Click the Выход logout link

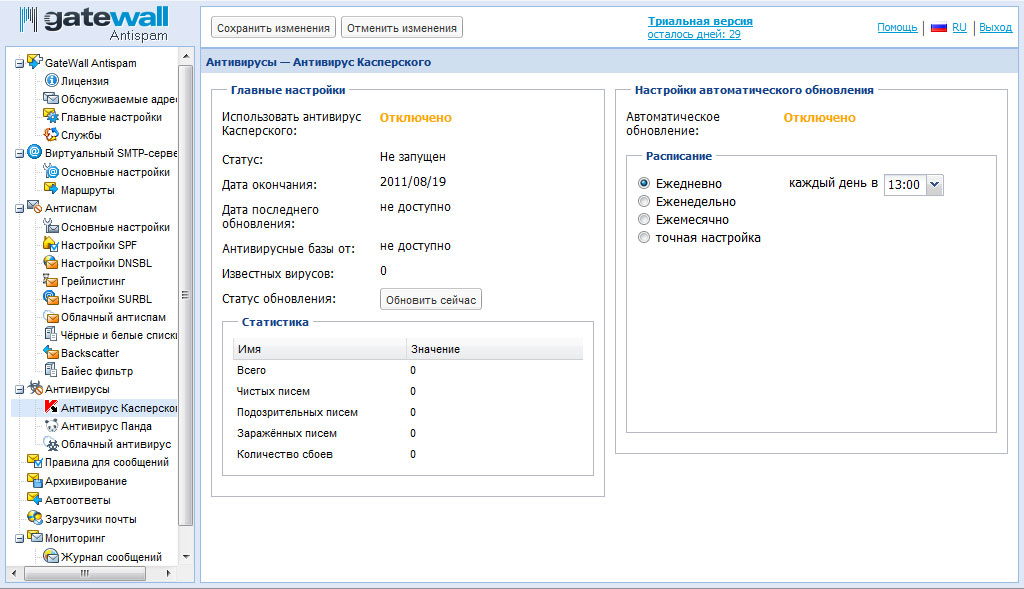point(995,27)
